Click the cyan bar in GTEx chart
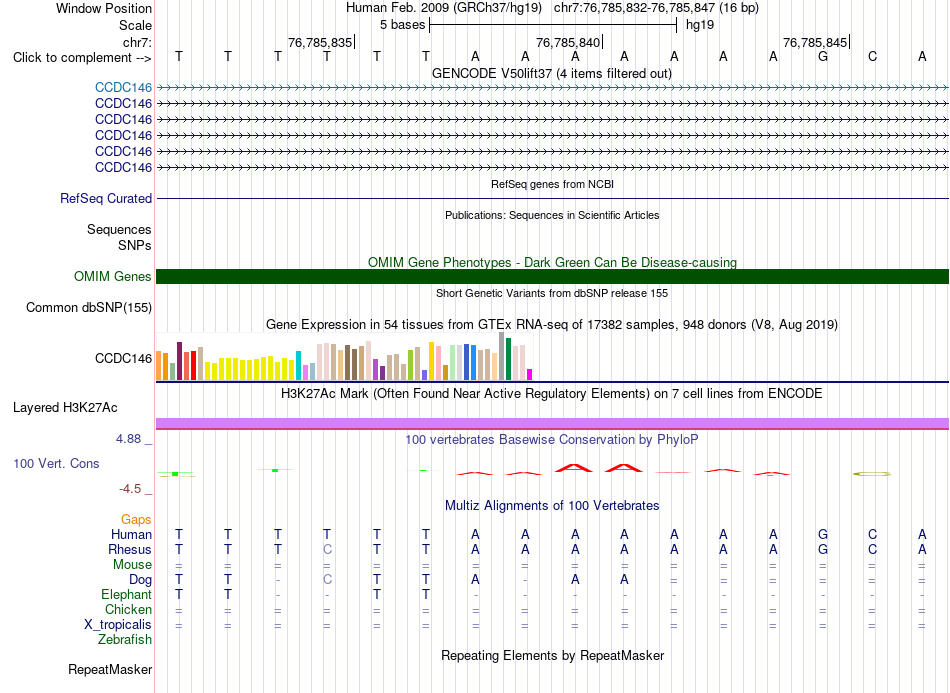Viewport: 950px width, 693px height. pos(298,365)
